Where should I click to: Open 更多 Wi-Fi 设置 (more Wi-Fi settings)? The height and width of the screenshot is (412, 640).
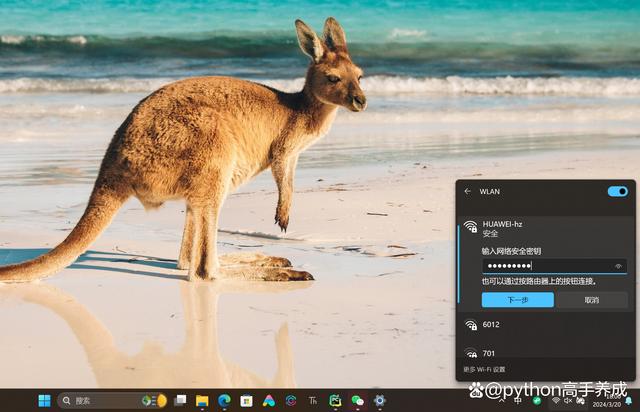[485, 370]
